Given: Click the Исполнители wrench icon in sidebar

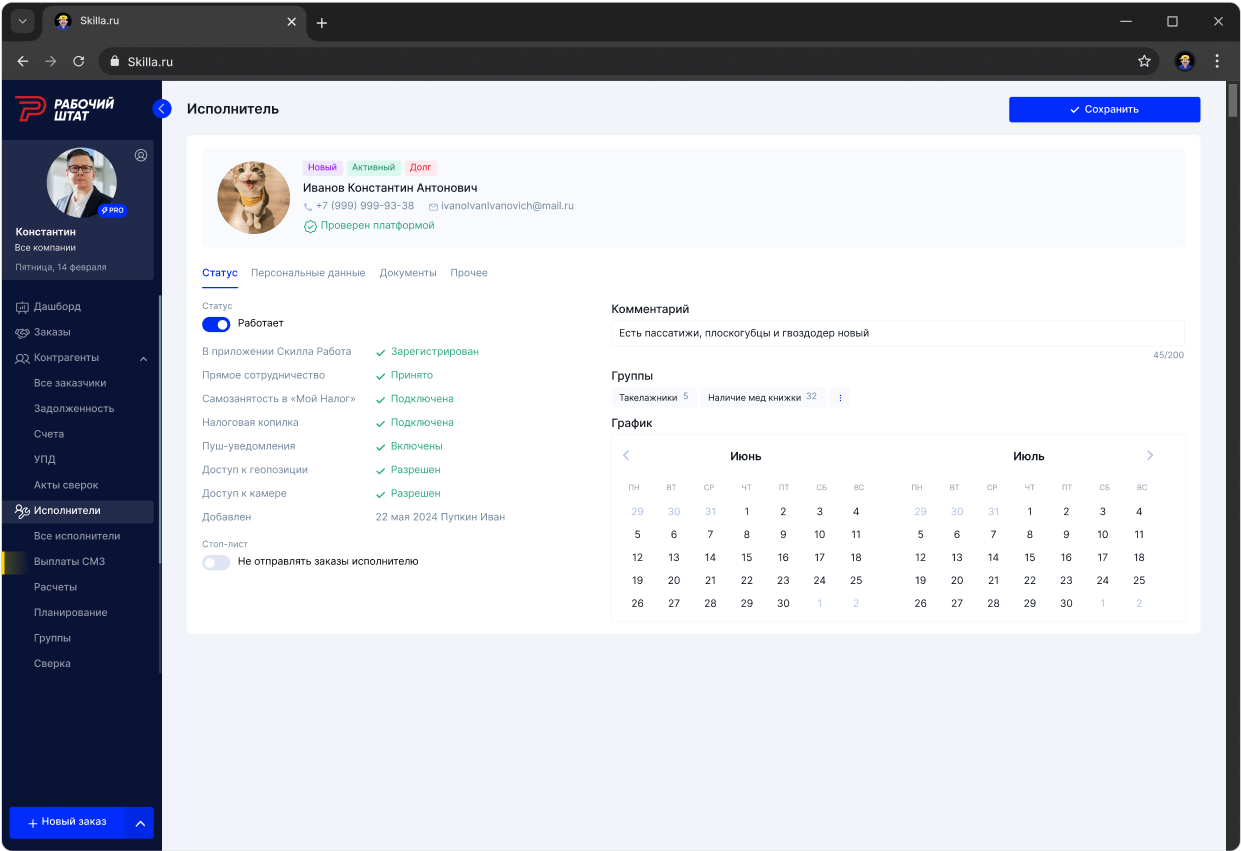Looking at the screenshot, I should (21, 510).
